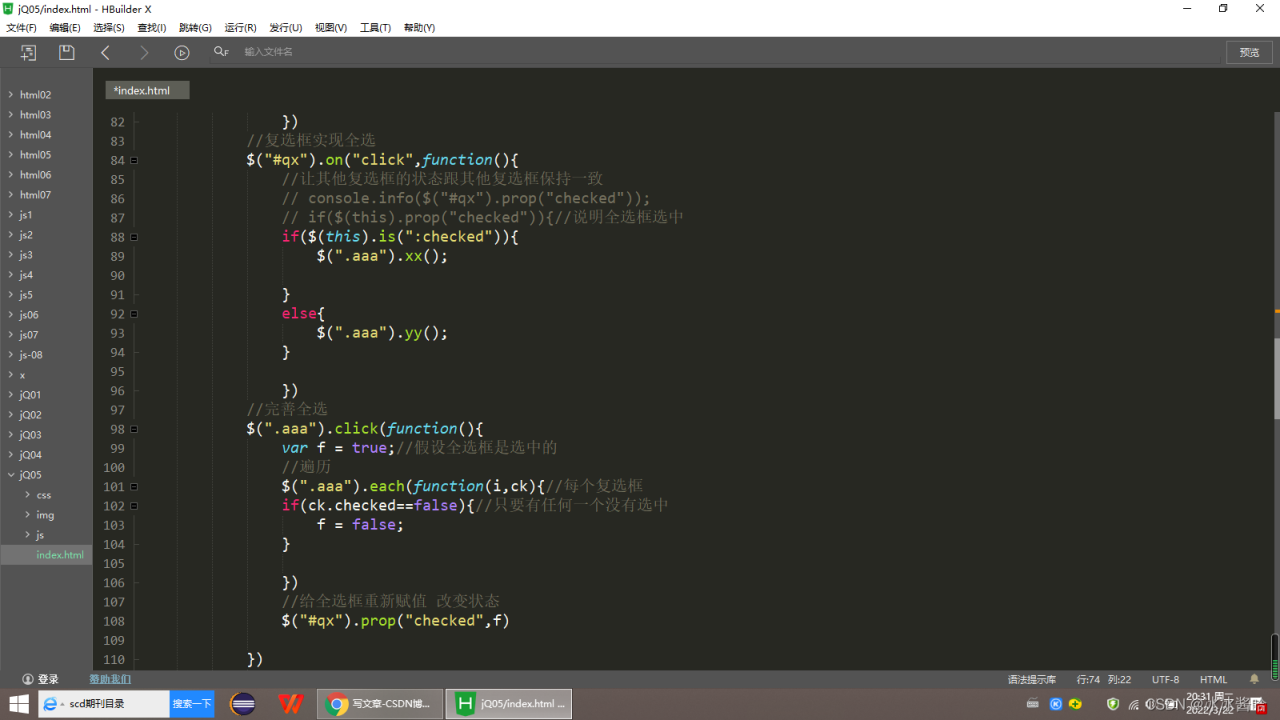Image resolution: width=1280 pixels, height=720 pixels.
Task: Select the jQ01 folder in tree
Action: [30, 395]
